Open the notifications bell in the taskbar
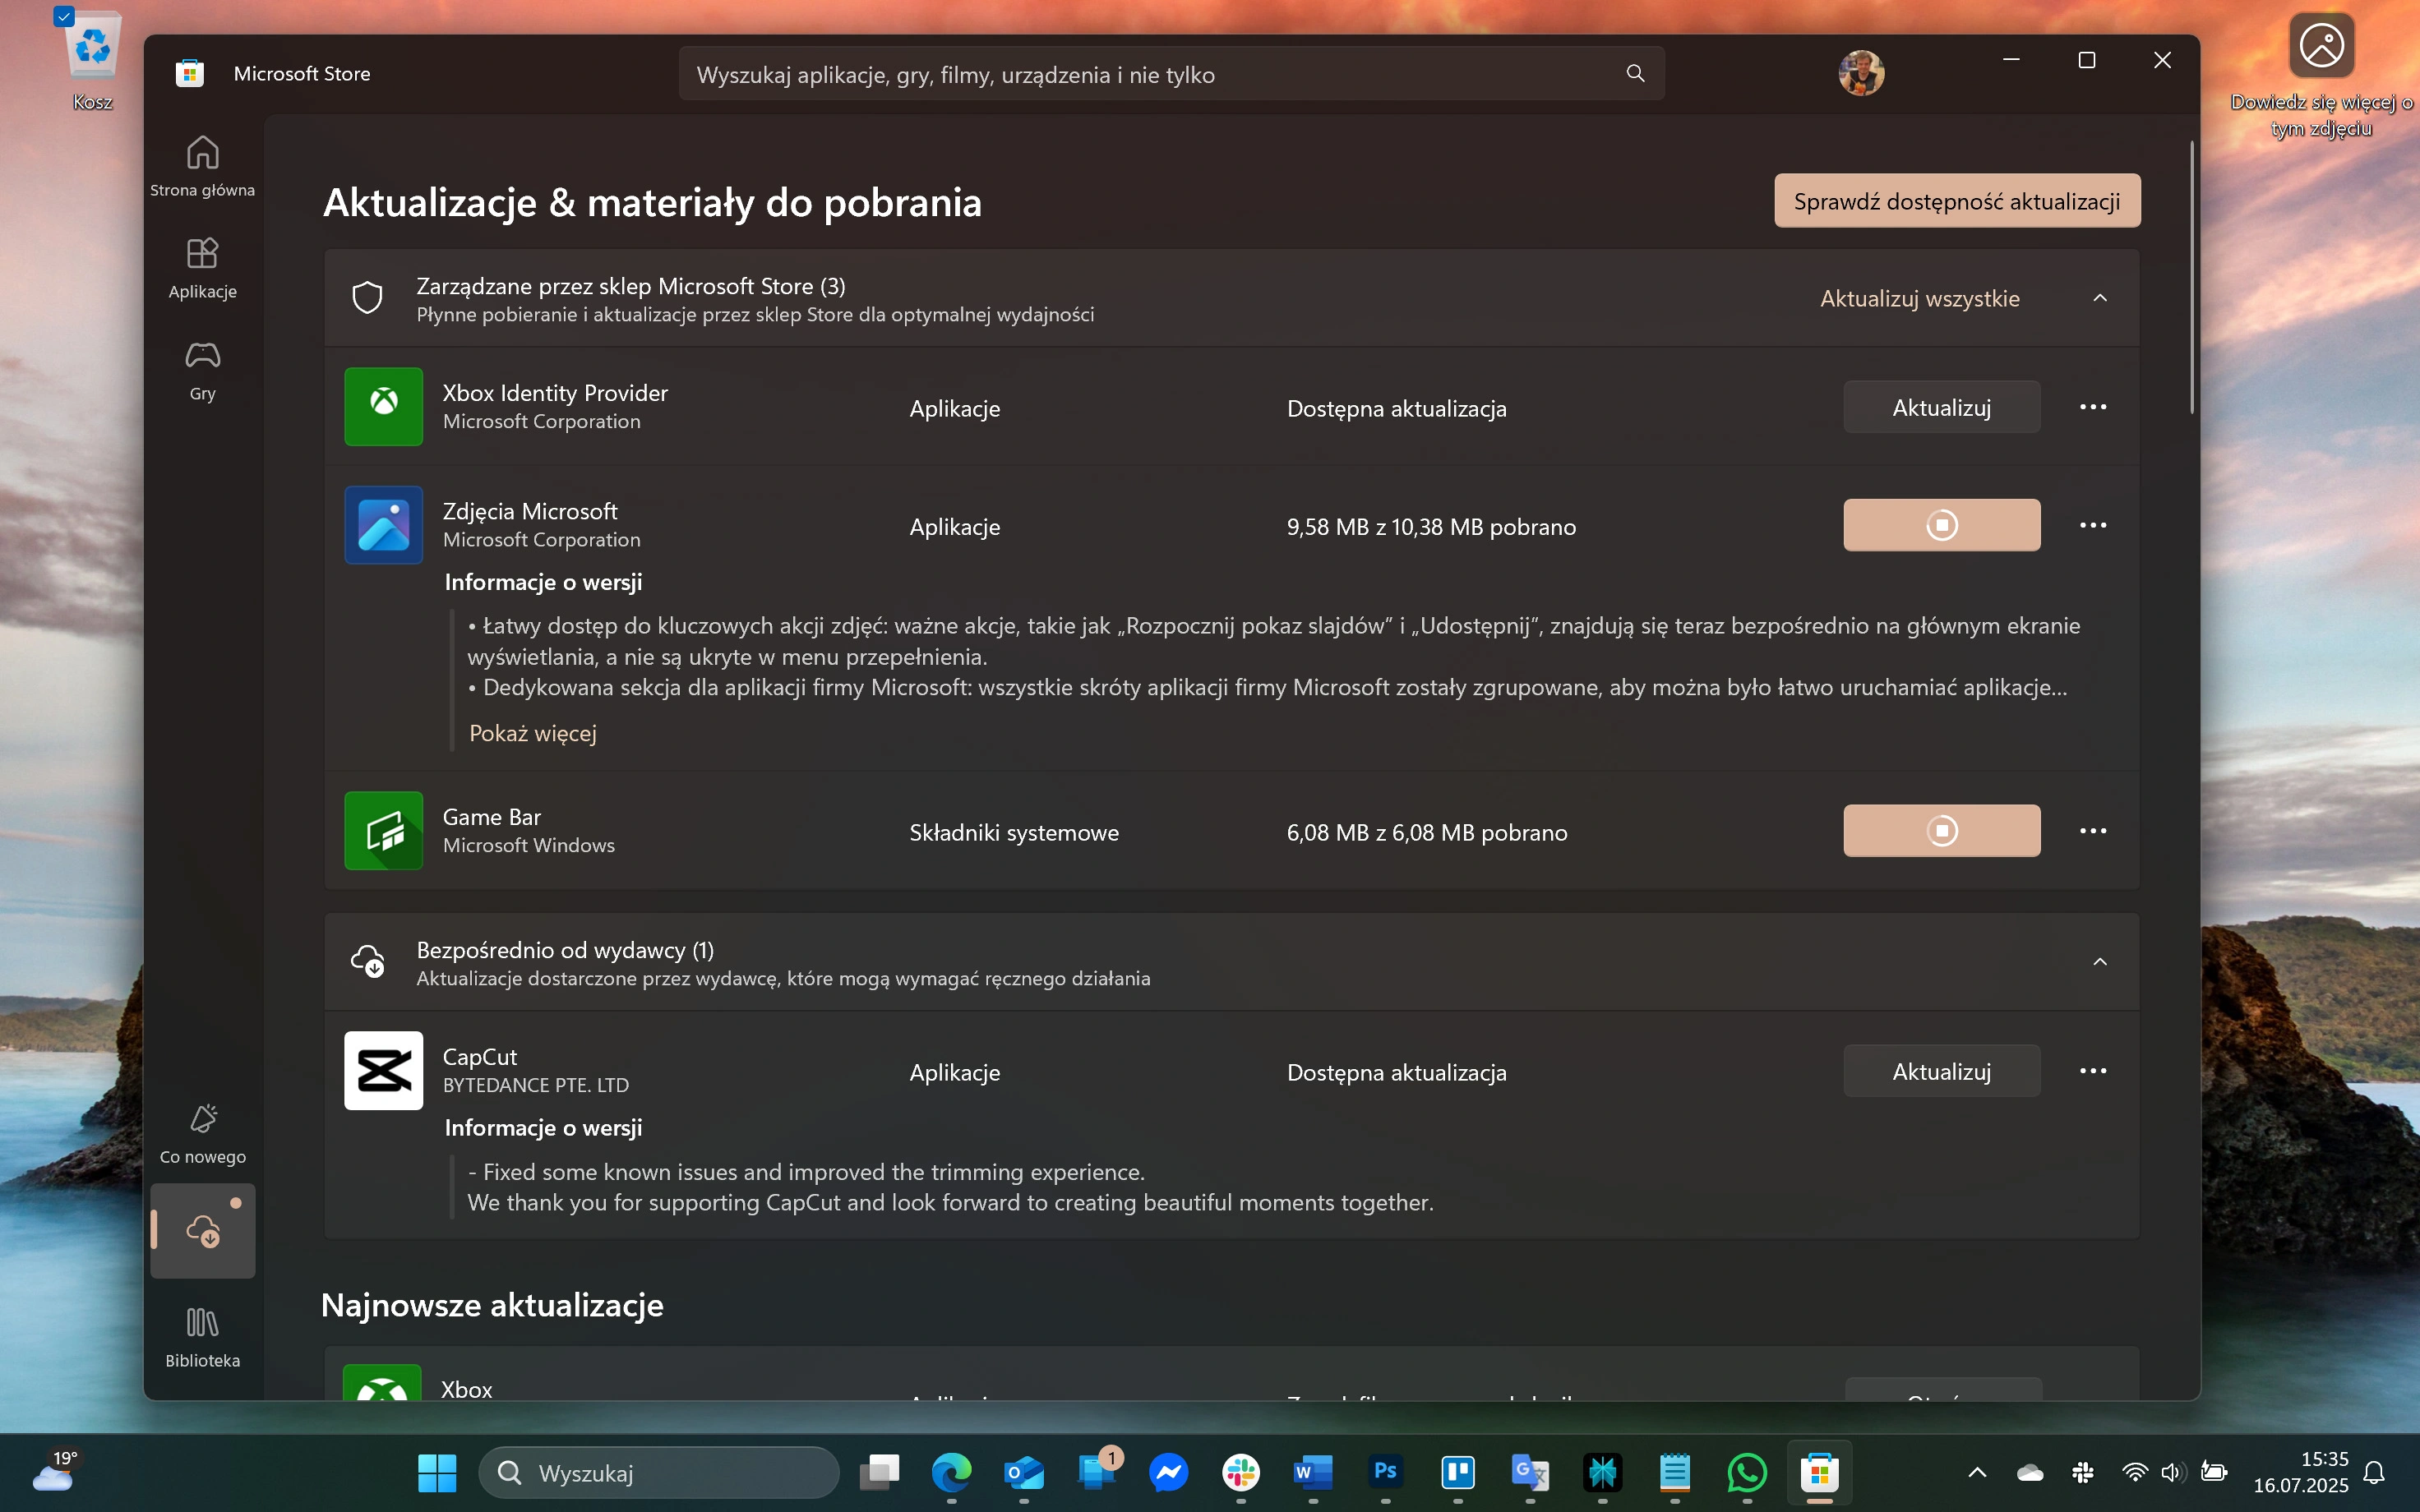The width and height of the screenshot is (2420, 1512). point(2375,1472)
